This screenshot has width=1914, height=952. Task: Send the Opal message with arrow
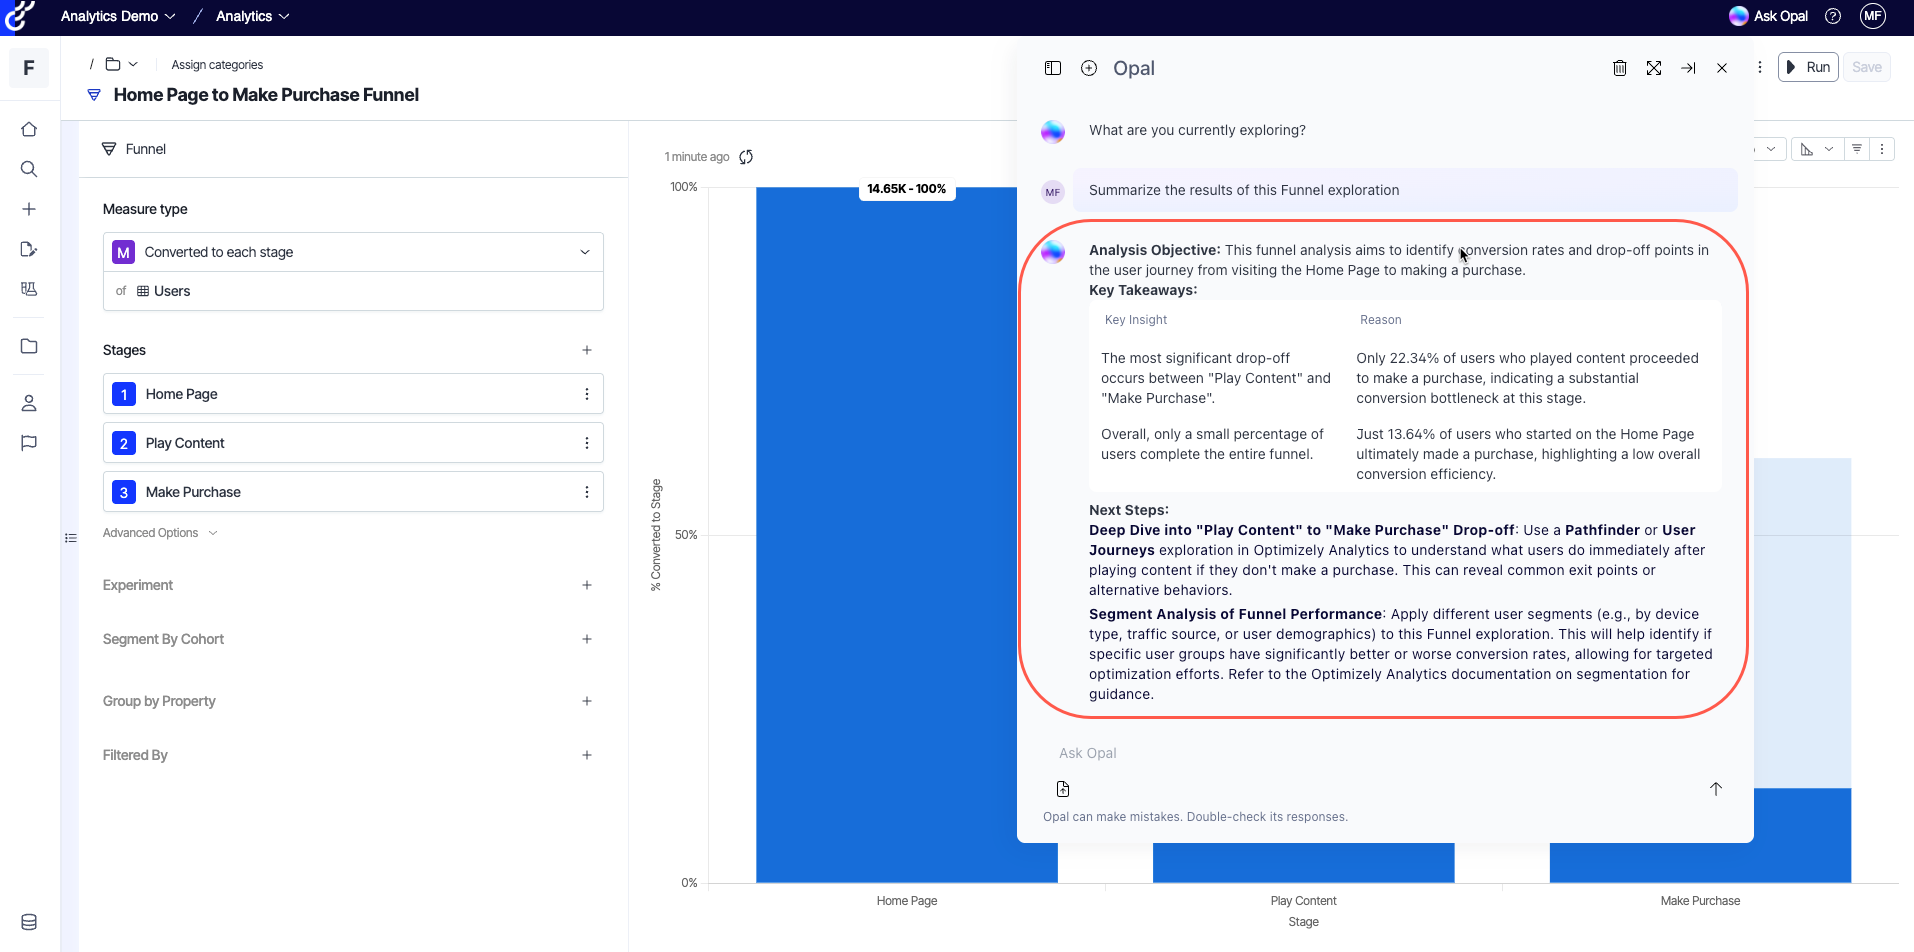pos(1715,789)
